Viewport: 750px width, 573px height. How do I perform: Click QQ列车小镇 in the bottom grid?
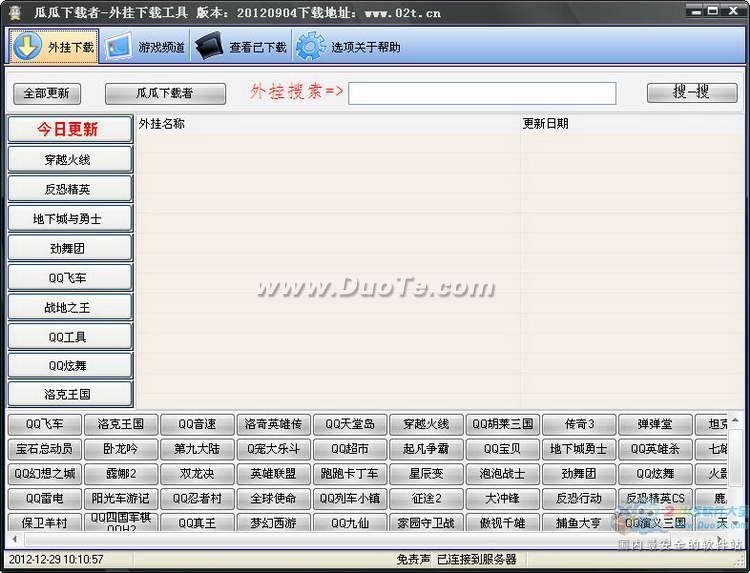(x=350, y=499)
